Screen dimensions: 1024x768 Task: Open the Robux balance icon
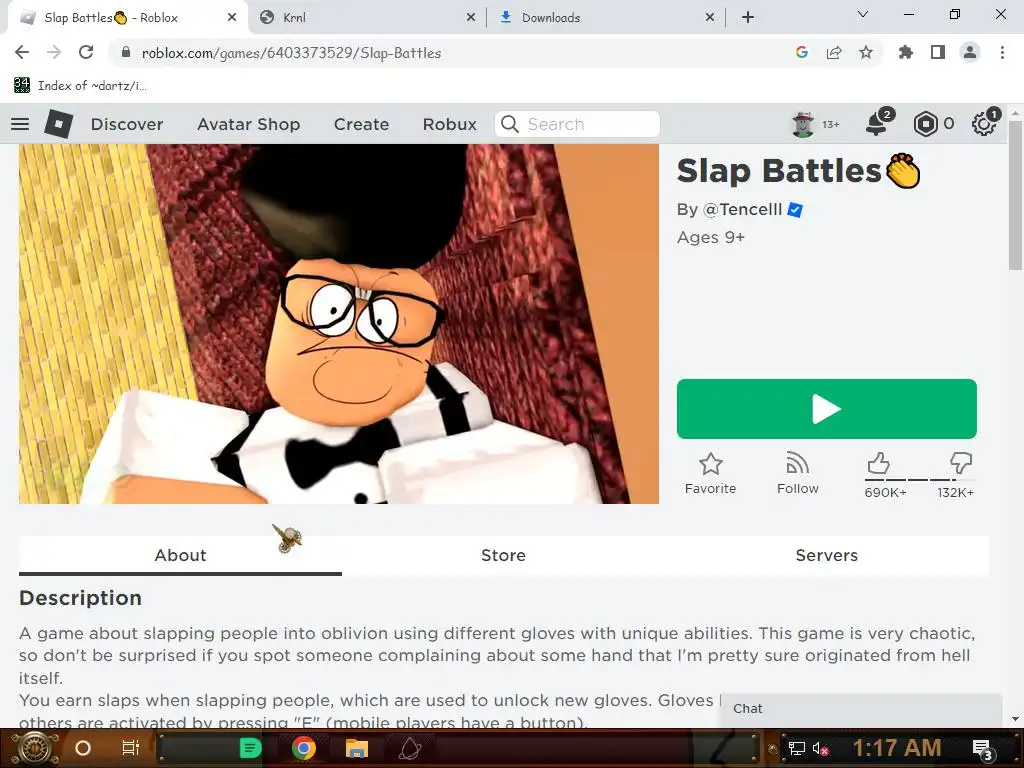(925, 124)
